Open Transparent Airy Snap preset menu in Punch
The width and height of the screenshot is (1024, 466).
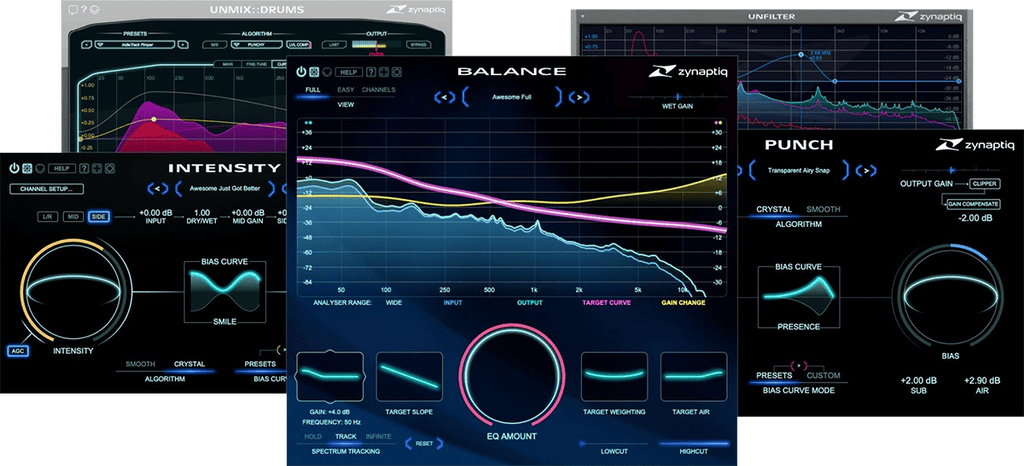799,171
